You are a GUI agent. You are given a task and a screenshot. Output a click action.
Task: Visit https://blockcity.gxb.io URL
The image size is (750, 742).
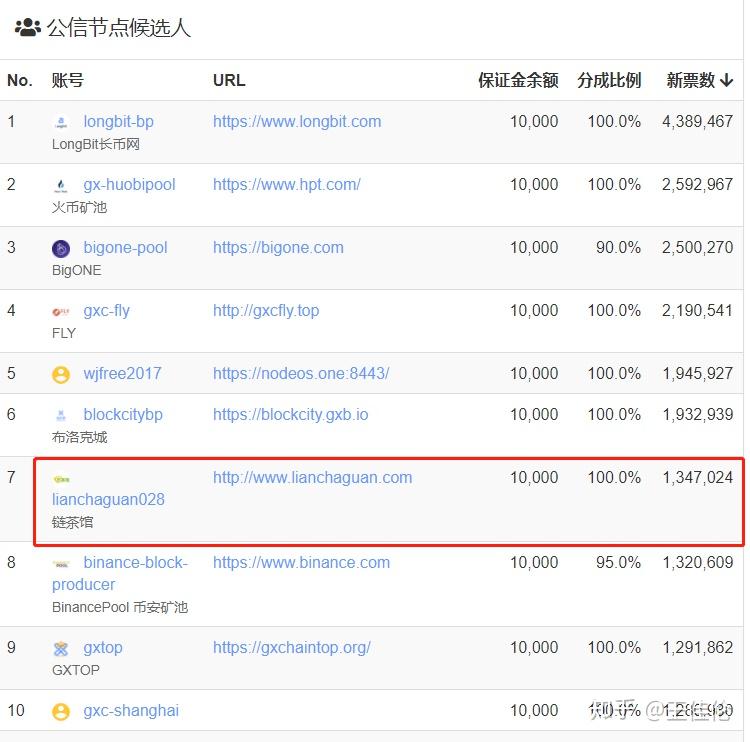point(291,415)
